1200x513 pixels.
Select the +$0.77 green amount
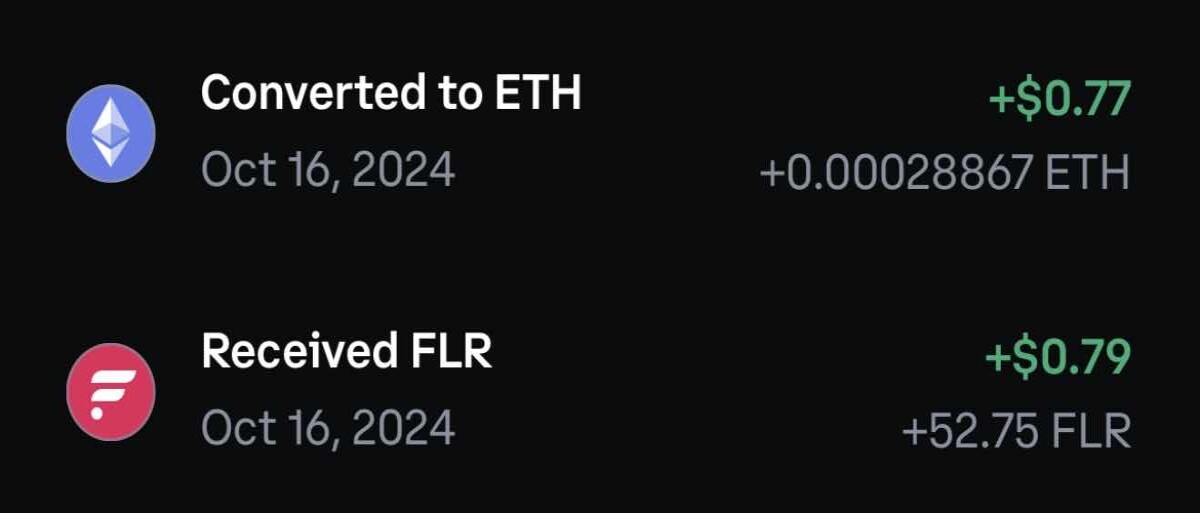click(x=1059, y=98)
